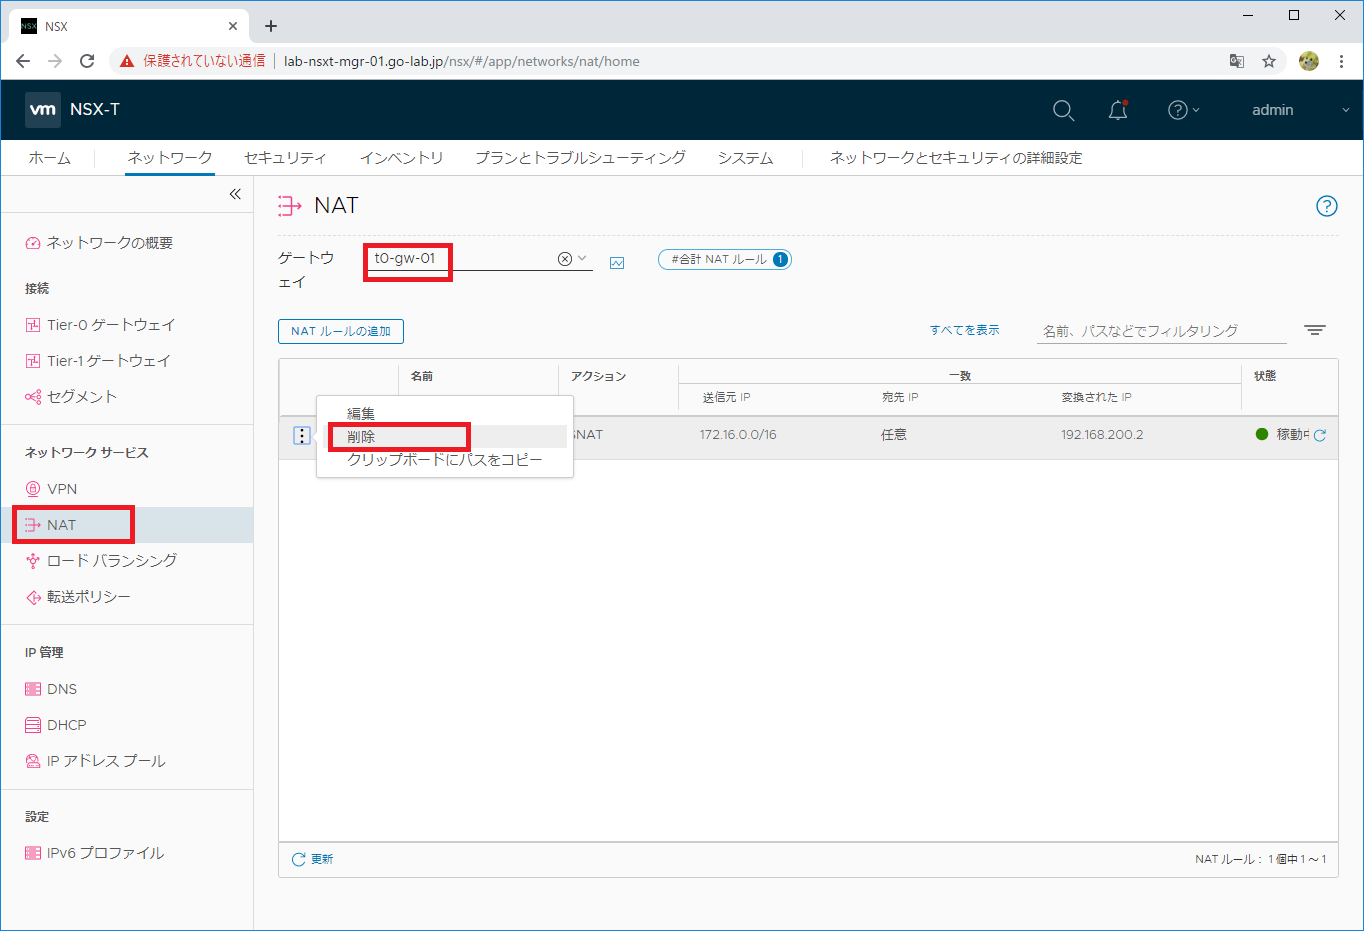The height and width of the screenshot is (931, 1364).
Task: Open the Chrome three-dot menu
Action: point(1341,61)
